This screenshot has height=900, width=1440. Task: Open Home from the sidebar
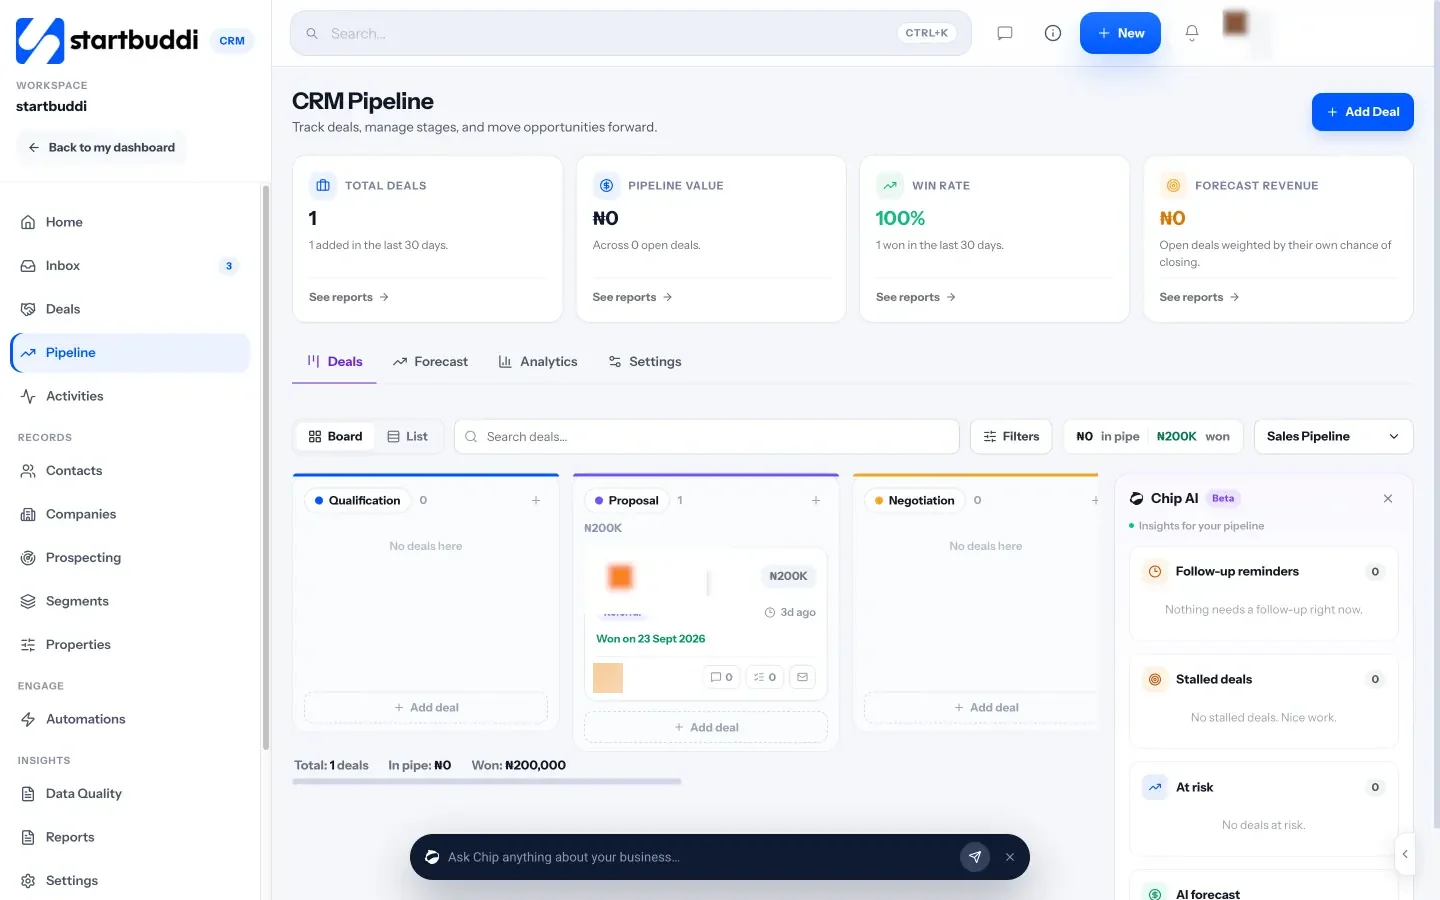(130, 222)
